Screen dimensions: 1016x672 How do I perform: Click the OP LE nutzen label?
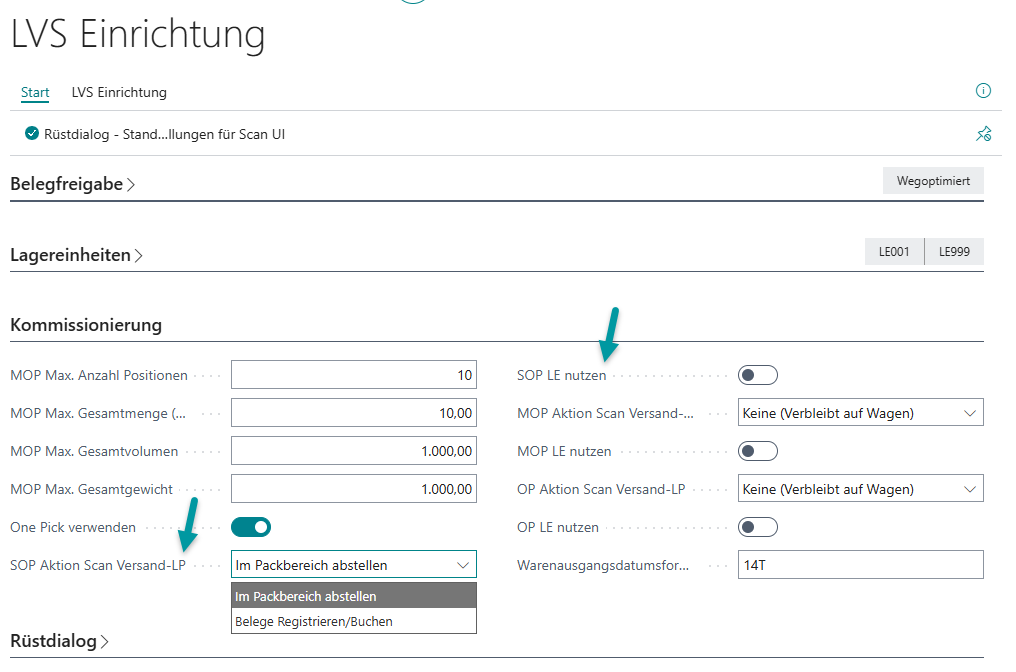point(558,527)
